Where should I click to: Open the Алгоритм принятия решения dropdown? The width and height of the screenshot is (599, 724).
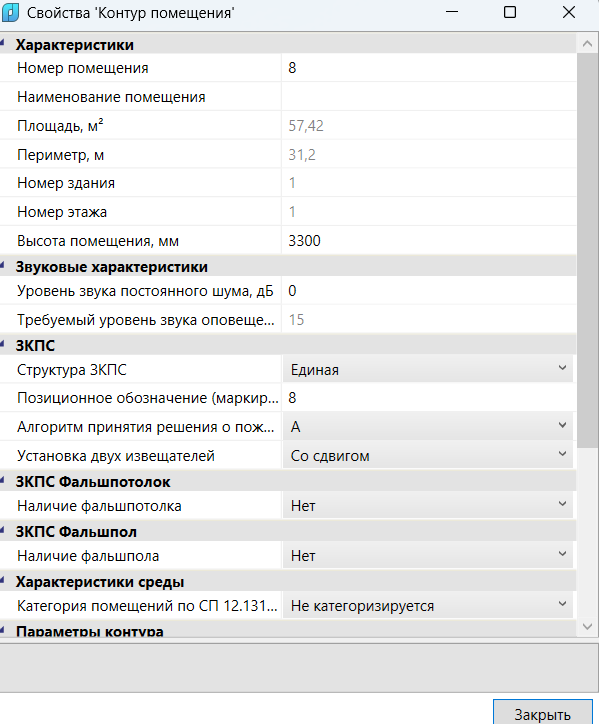pos(428,426)
